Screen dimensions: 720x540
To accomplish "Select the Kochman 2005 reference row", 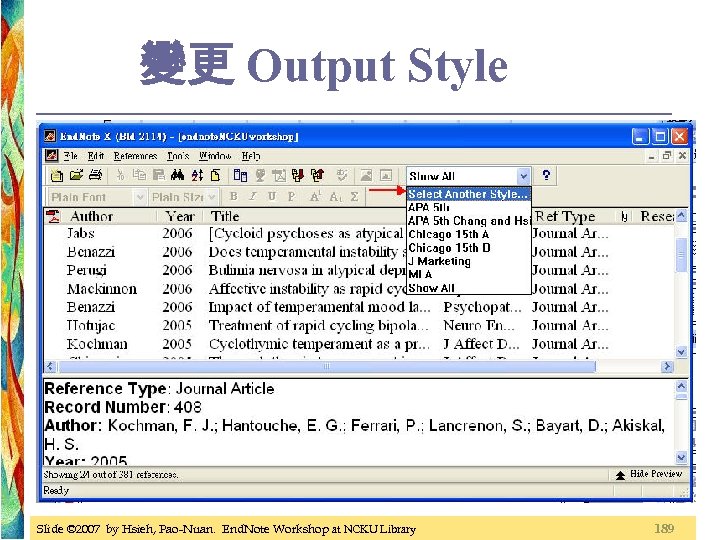I will (x=360, y=344).
